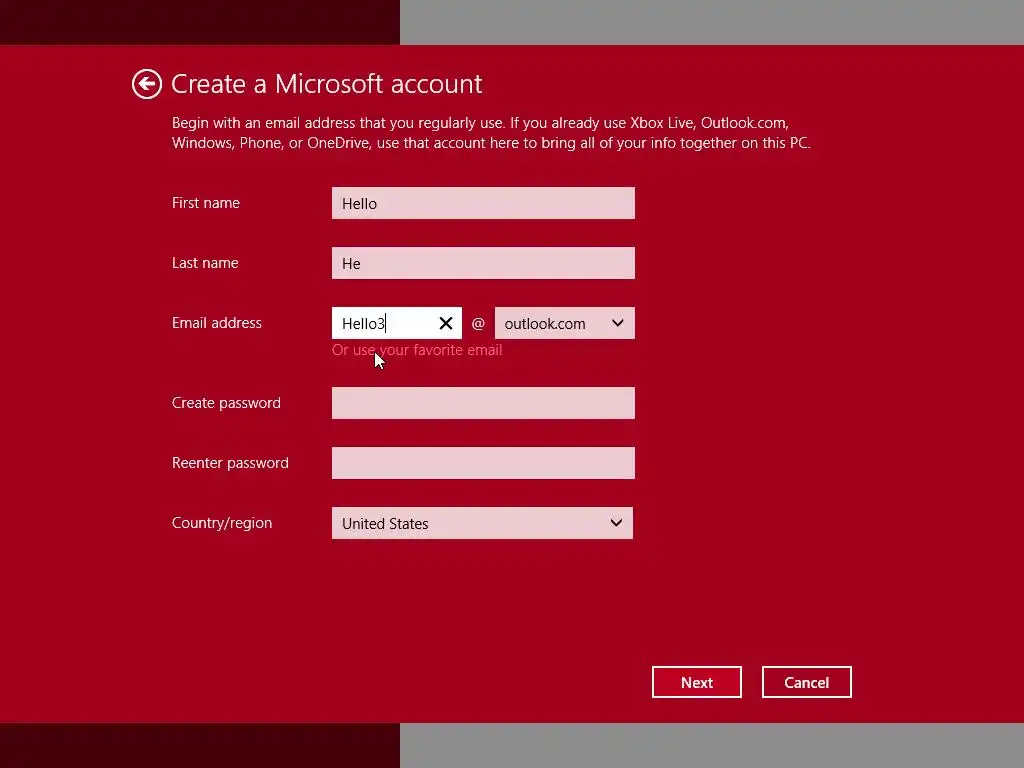Click the 'First name' label
Screen dimensions: 1024x768
click(206, 203)
